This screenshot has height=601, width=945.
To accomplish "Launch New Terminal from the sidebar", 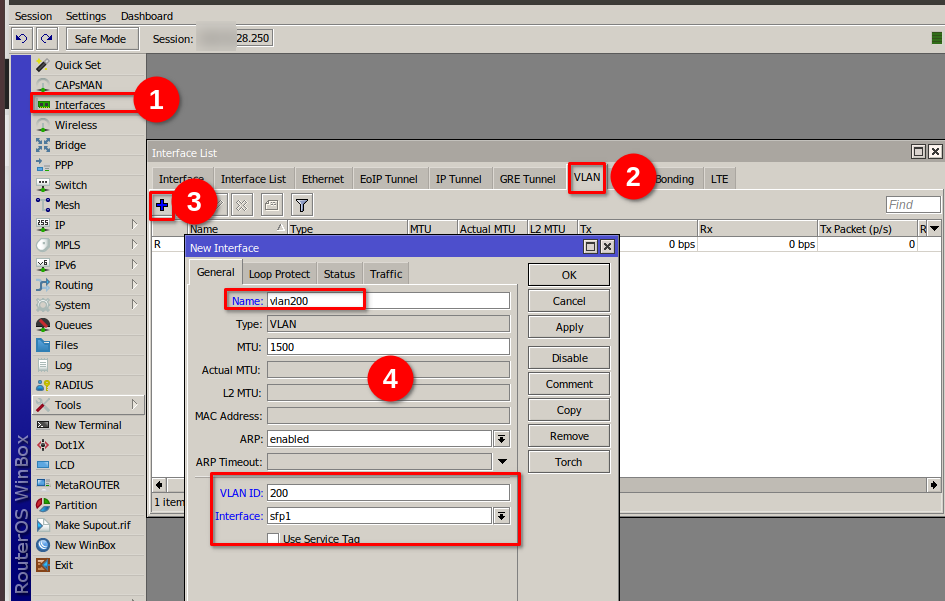I will click(88, 425).
